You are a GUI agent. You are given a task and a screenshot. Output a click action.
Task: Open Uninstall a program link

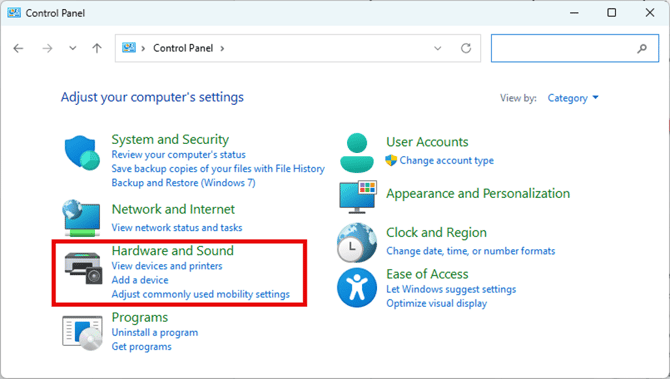click(x=155, y=332)
